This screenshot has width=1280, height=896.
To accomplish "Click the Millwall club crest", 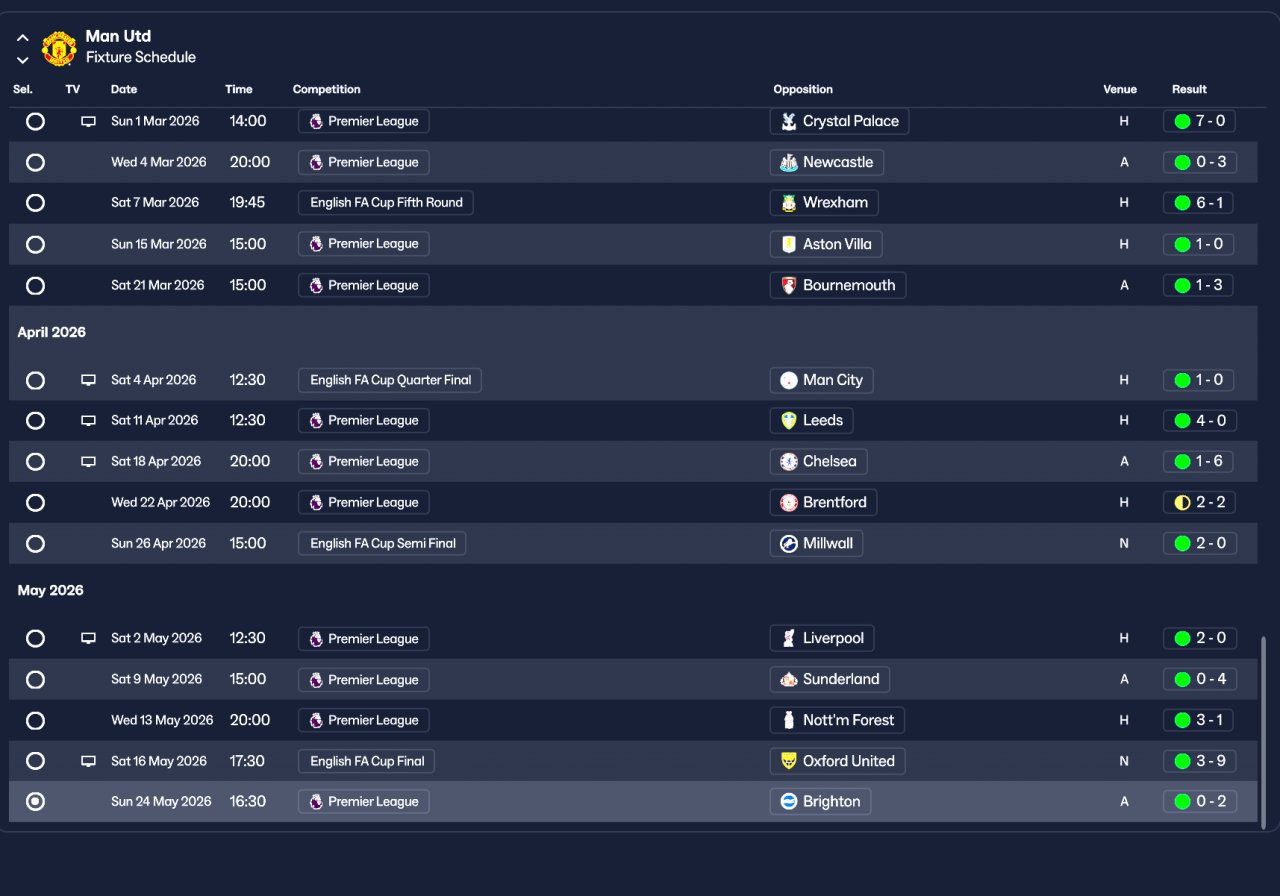I will click(789, 543).
